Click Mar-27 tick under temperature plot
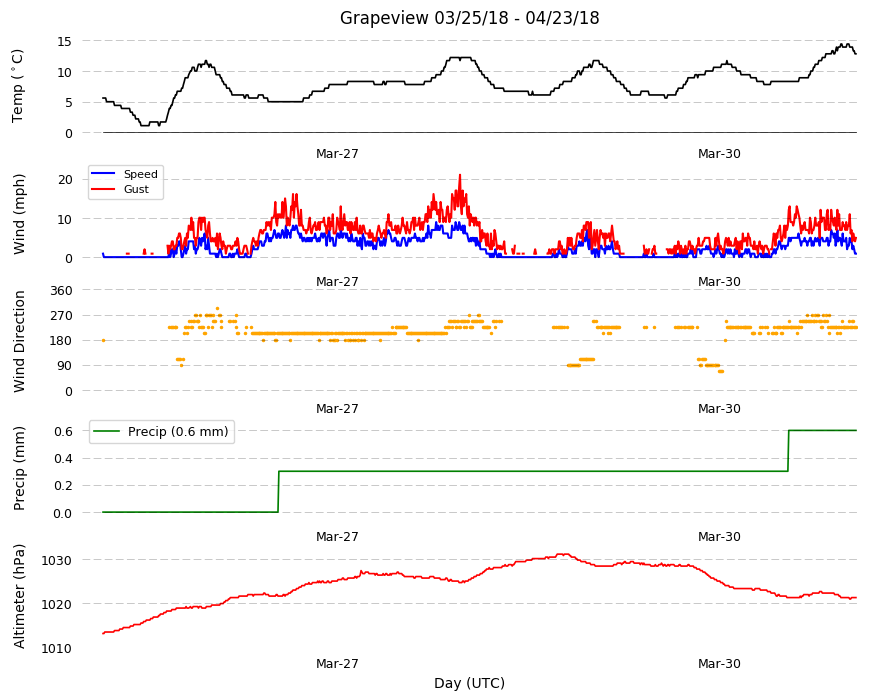This screenshot has height=700, width=870. click(x=337, y=154)
